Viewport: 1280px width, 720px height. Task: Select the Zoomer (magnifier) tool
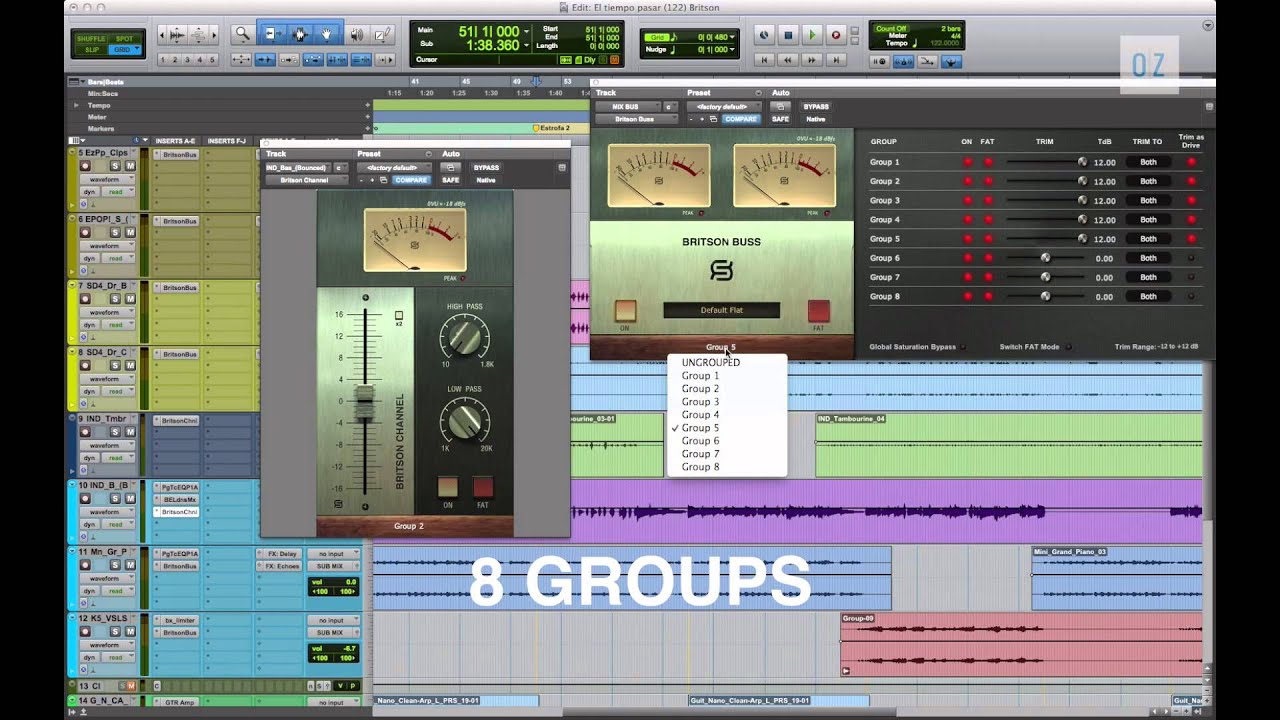coord(242,35)
